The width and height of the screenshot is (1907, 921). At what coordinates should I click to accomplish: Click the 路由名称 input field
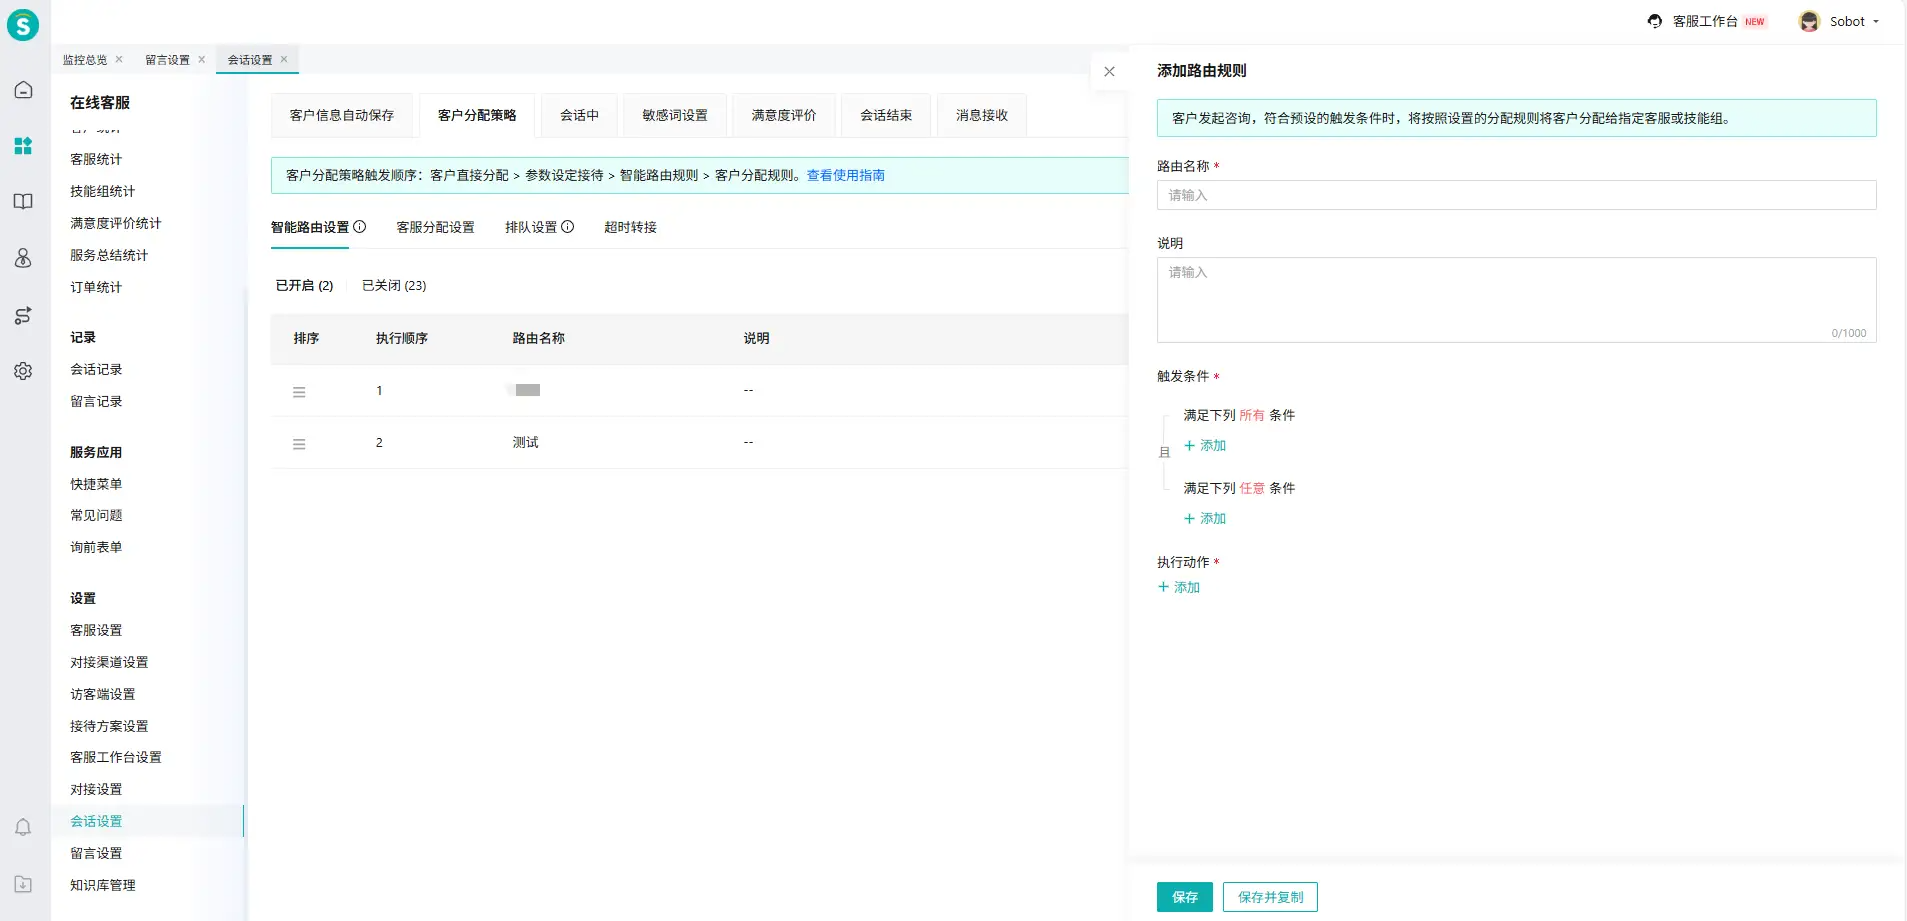(x=1515, y=195)
